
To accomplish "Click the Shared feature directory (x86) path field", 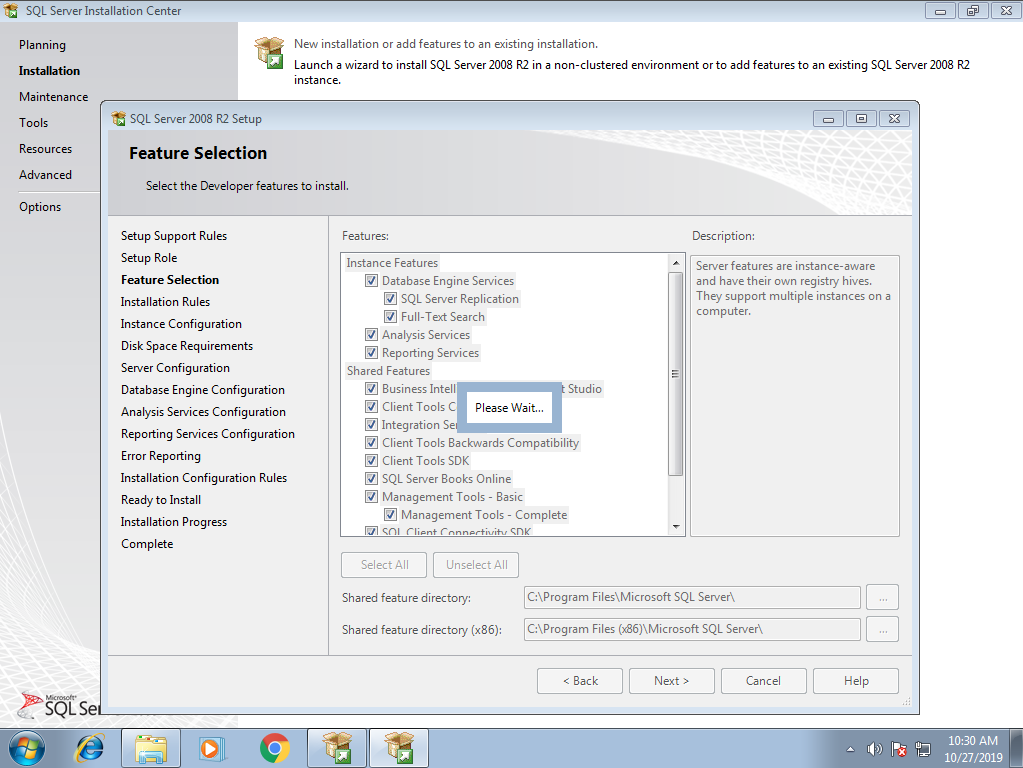I will click(x=692, y=630).
